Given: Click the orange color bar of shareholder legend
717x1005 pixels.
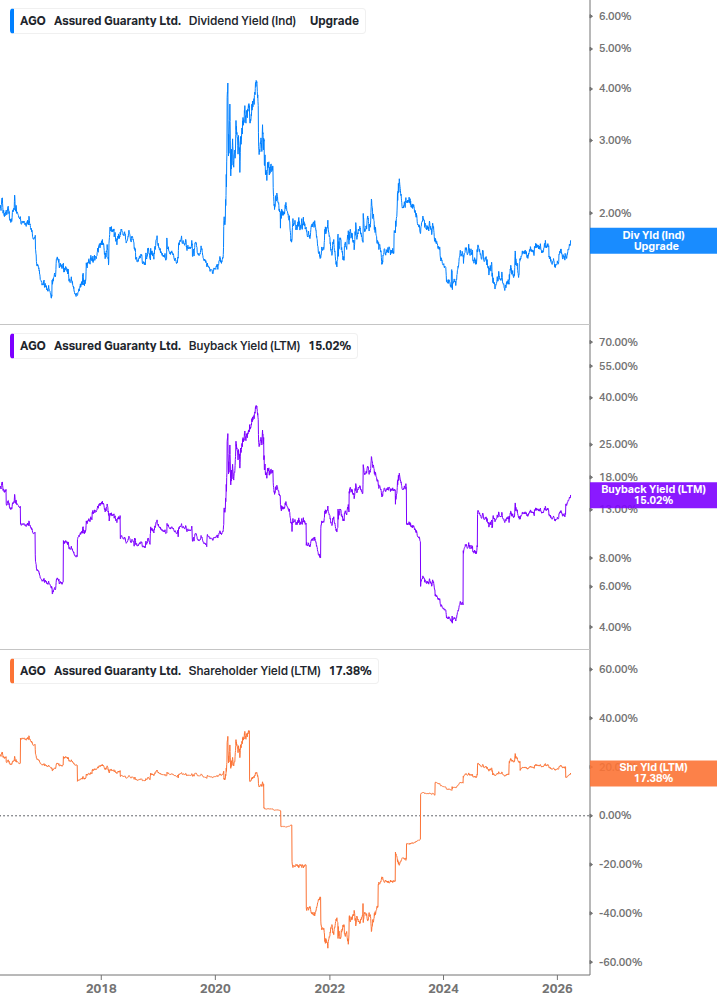Looking at the screenshot, I should pos(12,670).
